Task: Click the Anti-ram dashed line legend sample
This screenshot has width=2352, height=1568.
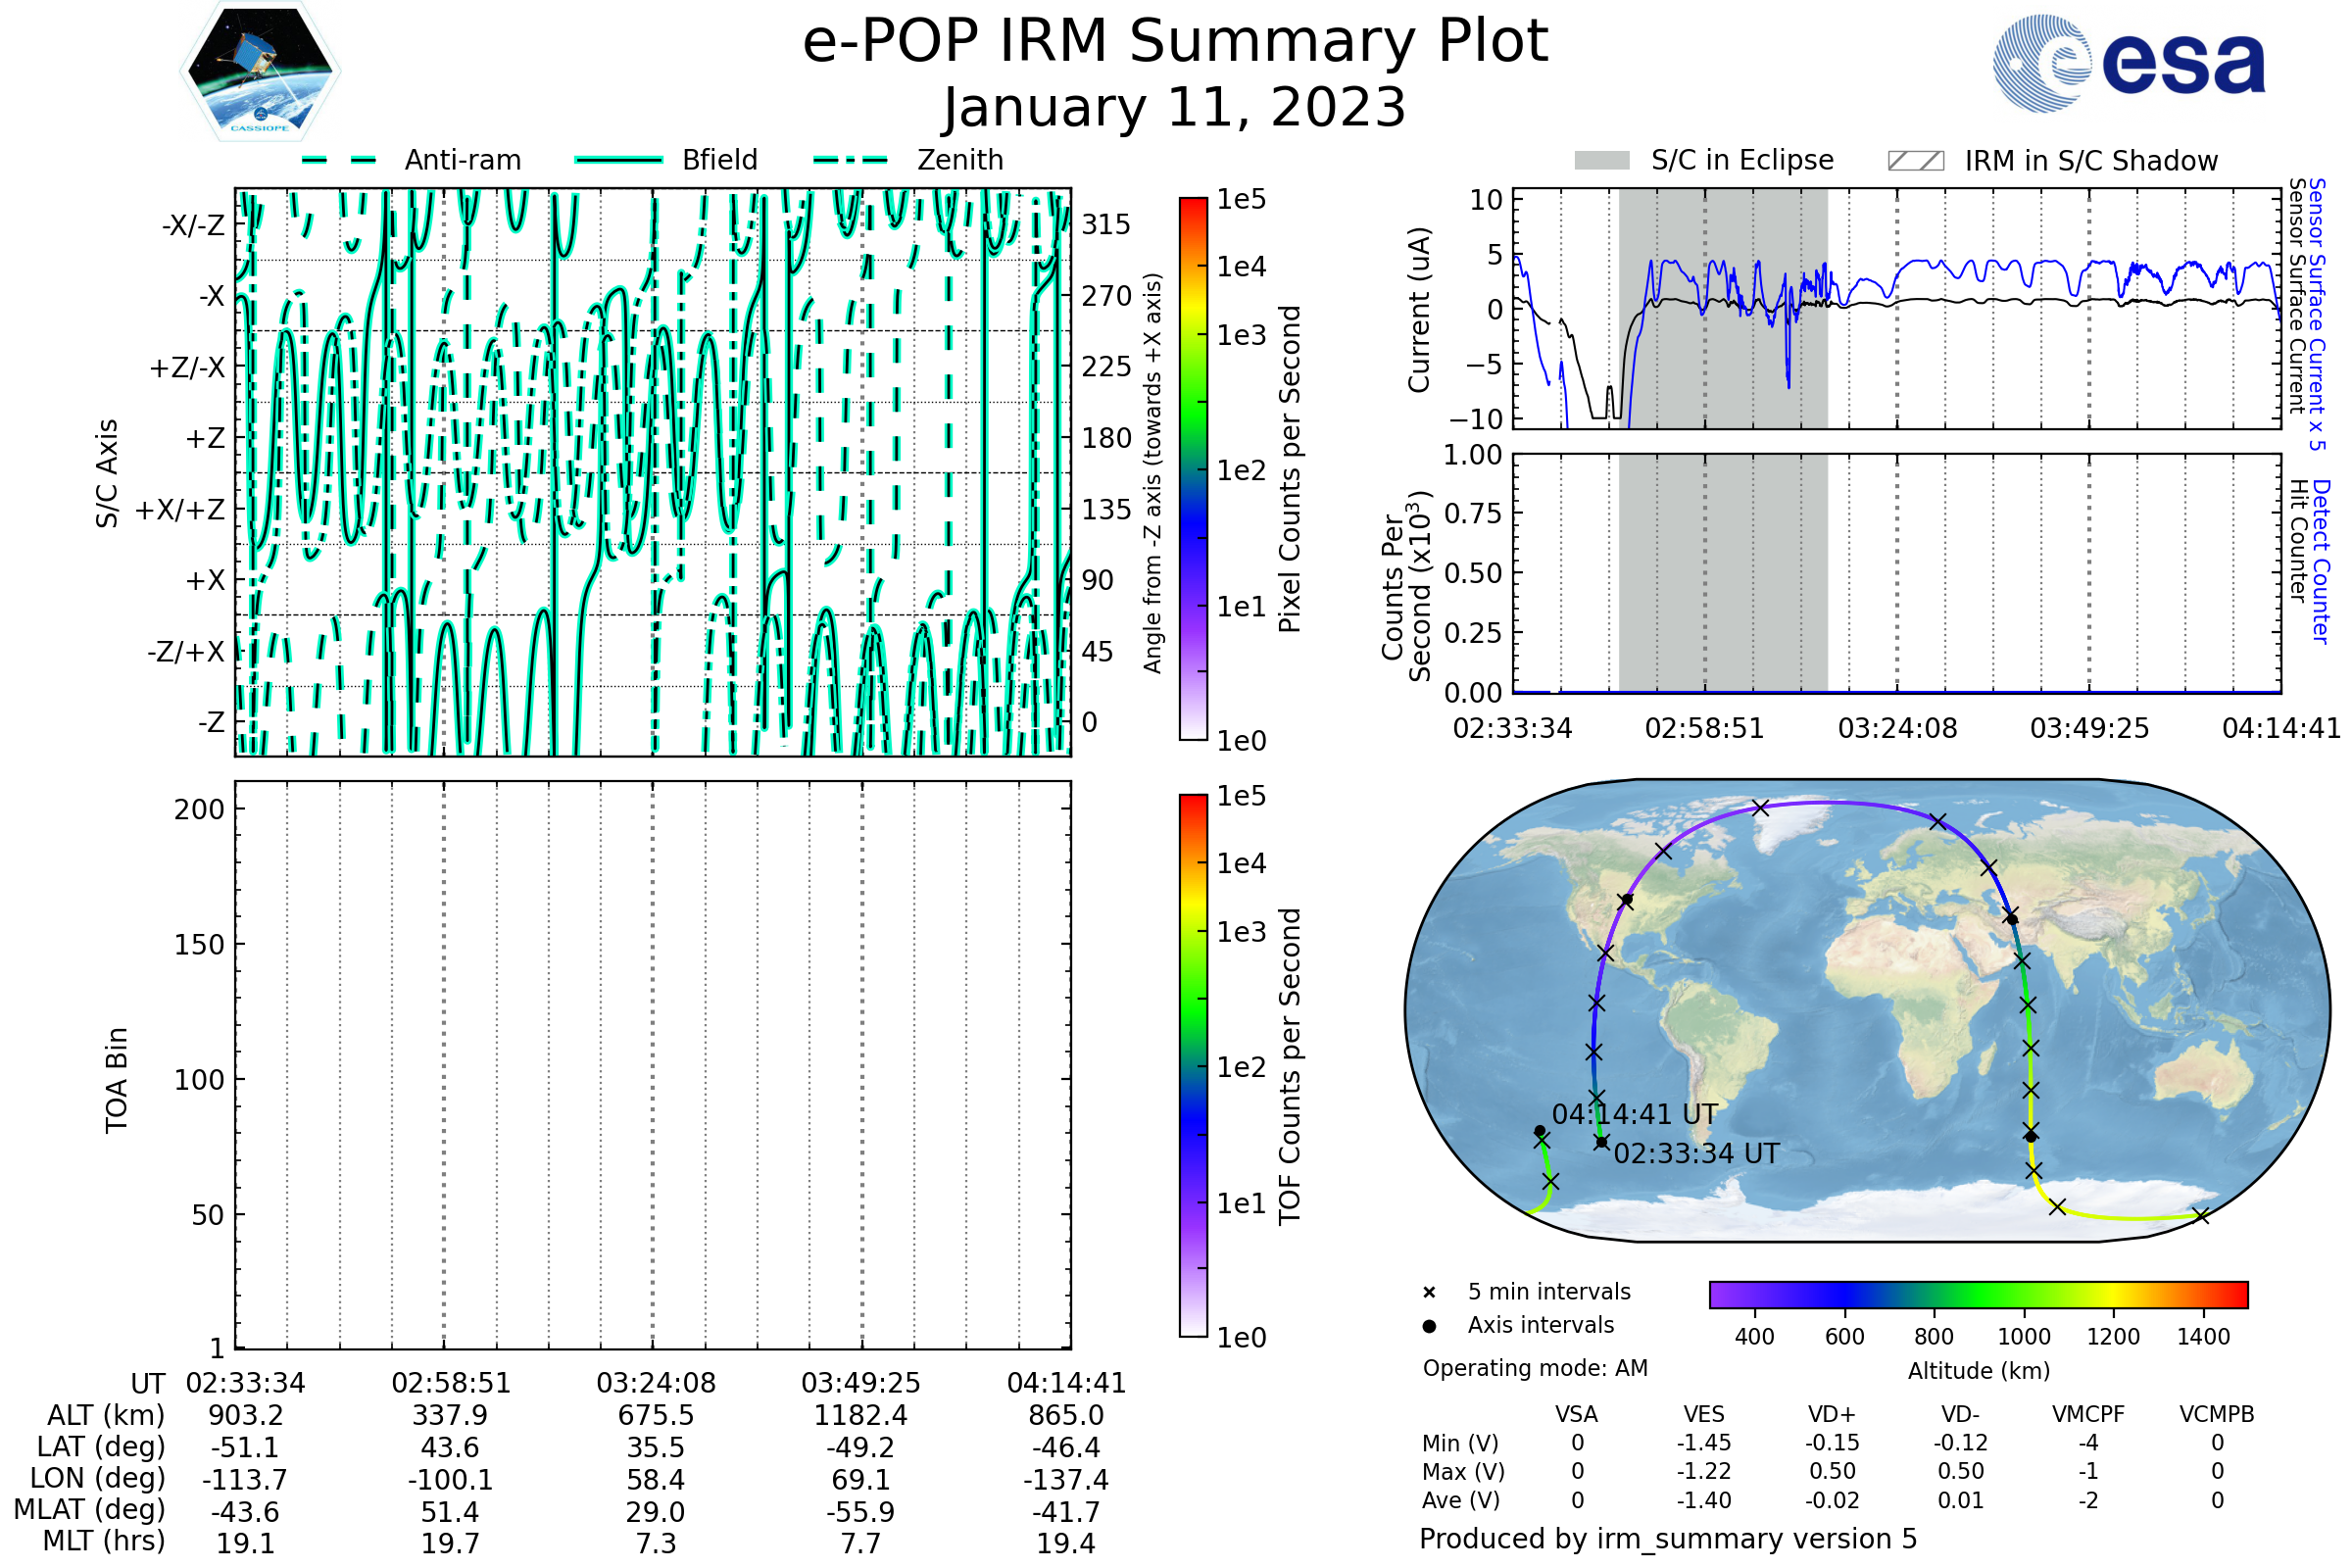Action: (x=339, y=160)
